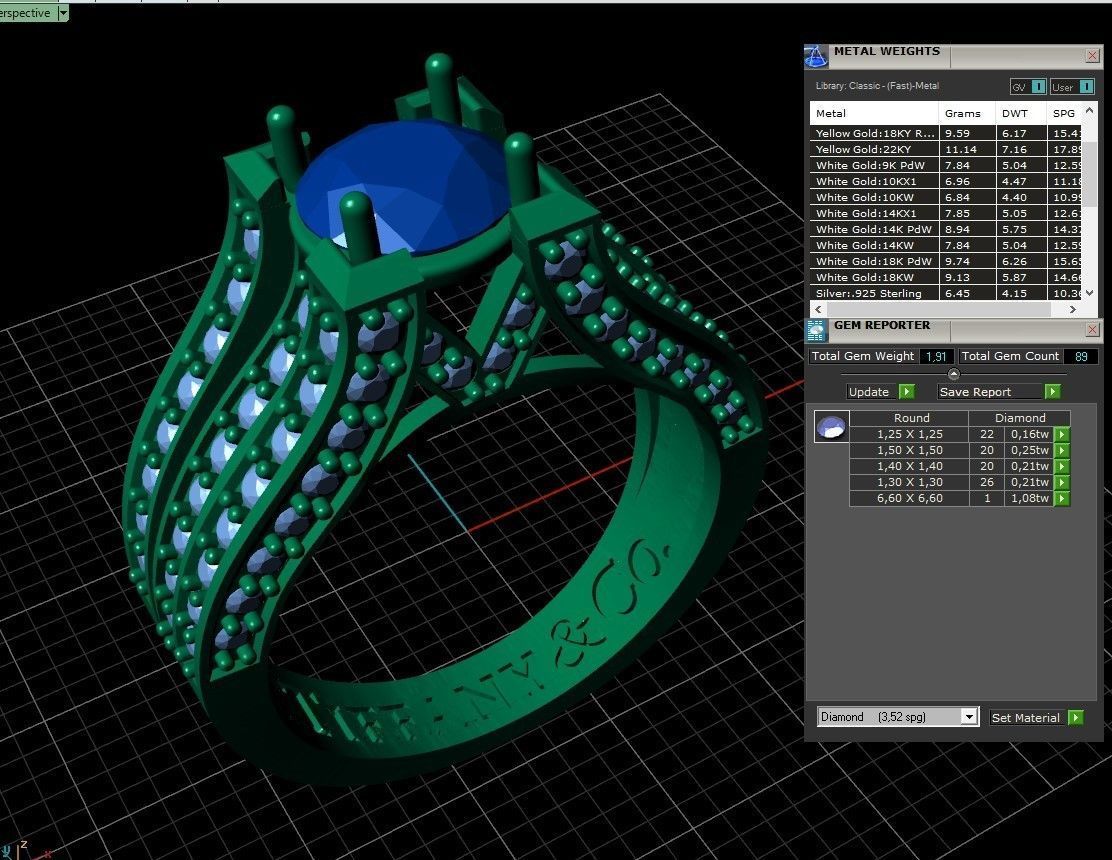Click the green arrow beside Set Material
This screenshot has width=1112, height=860.
click(x=1076, y=717)
